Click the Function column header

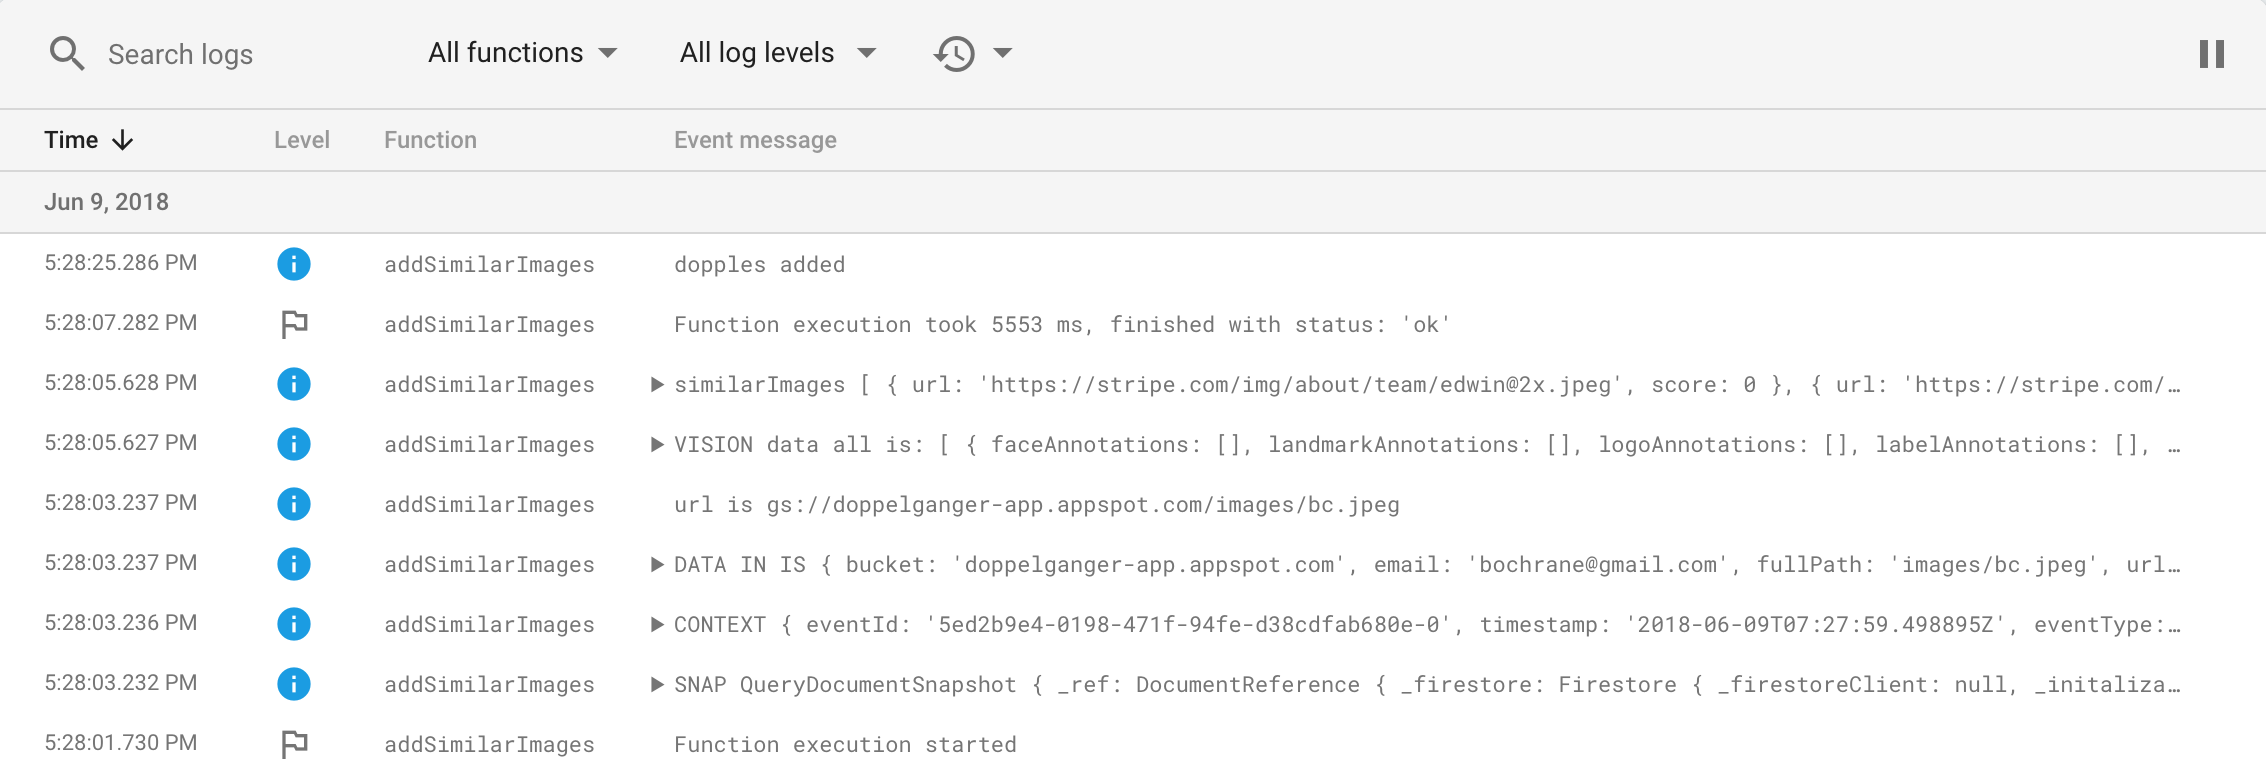[430, 140]
